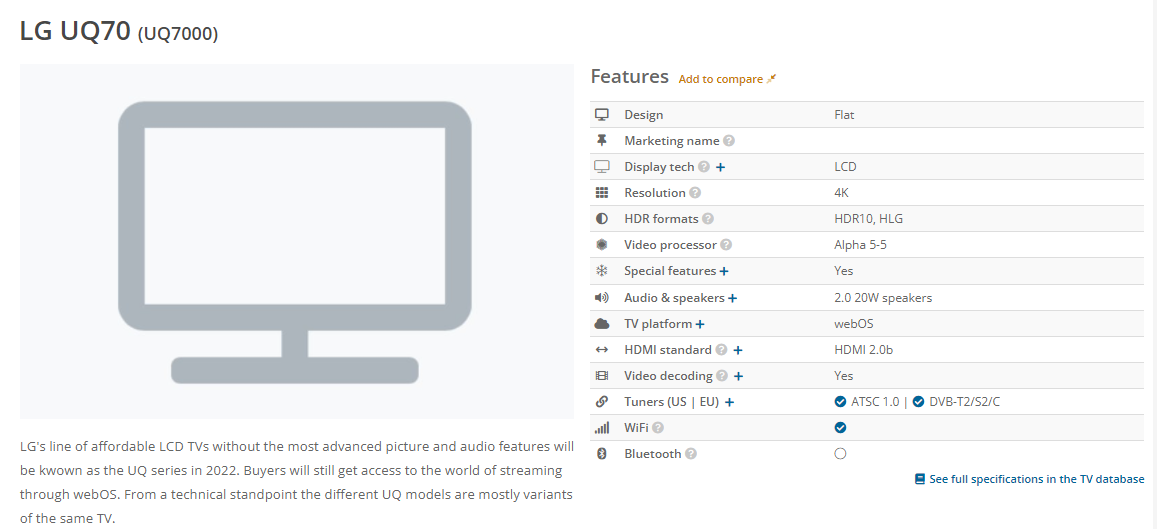This screenshot has height=529, width=1157.
Task: Expand TV platform details
Action: pos(700,324)
